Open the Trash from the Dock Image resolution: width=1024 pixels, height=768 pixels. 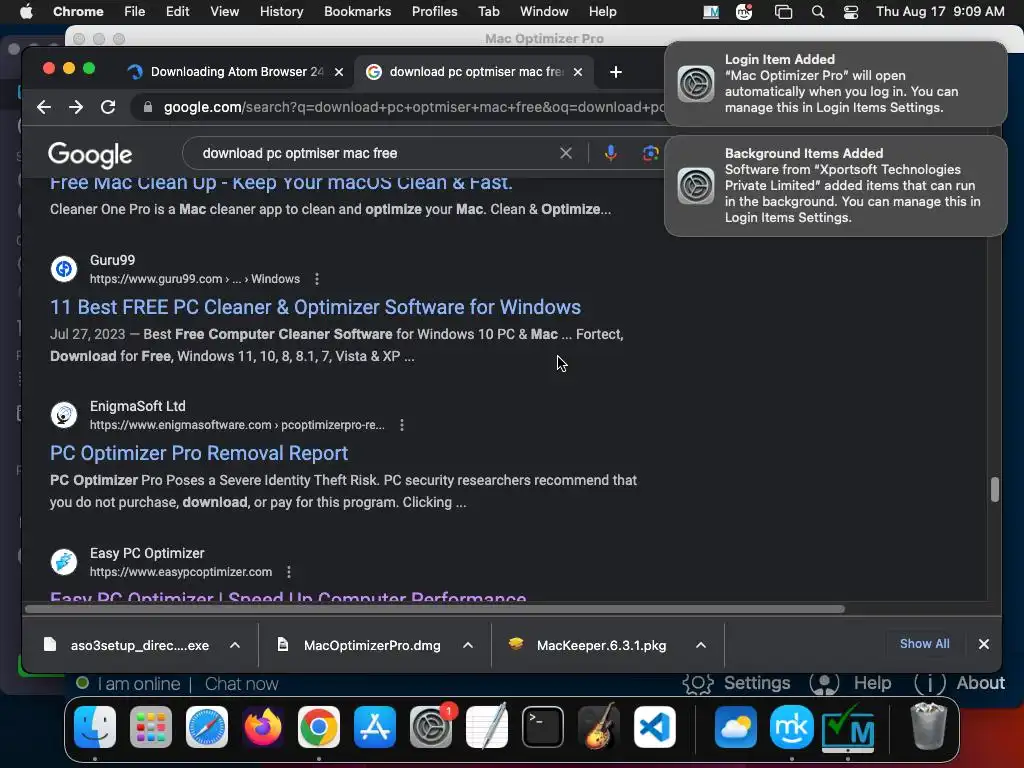tap(929, 726)
